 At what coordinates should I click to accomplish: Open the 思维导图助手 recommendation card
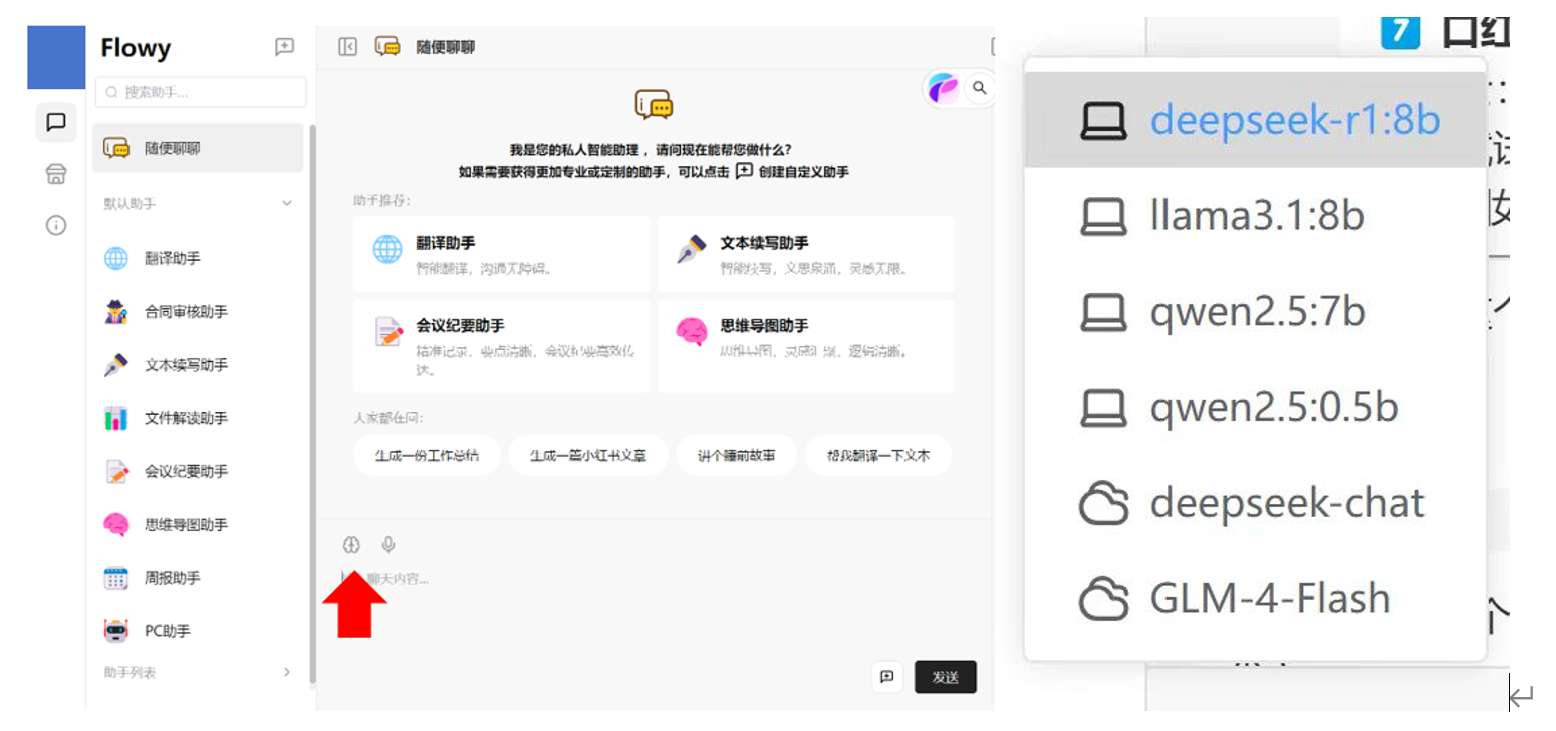806,346
